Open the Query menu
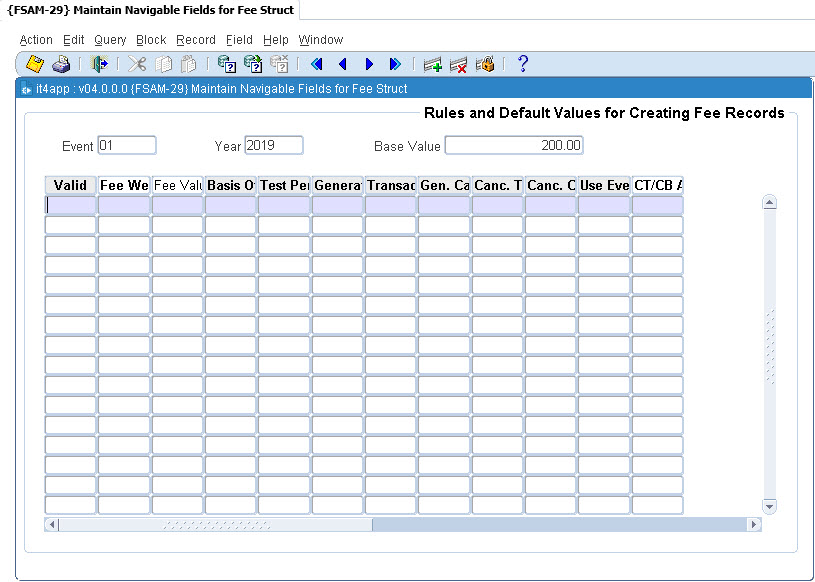The width and height of the screenshot is (815, 582). [x=110, y=40]
